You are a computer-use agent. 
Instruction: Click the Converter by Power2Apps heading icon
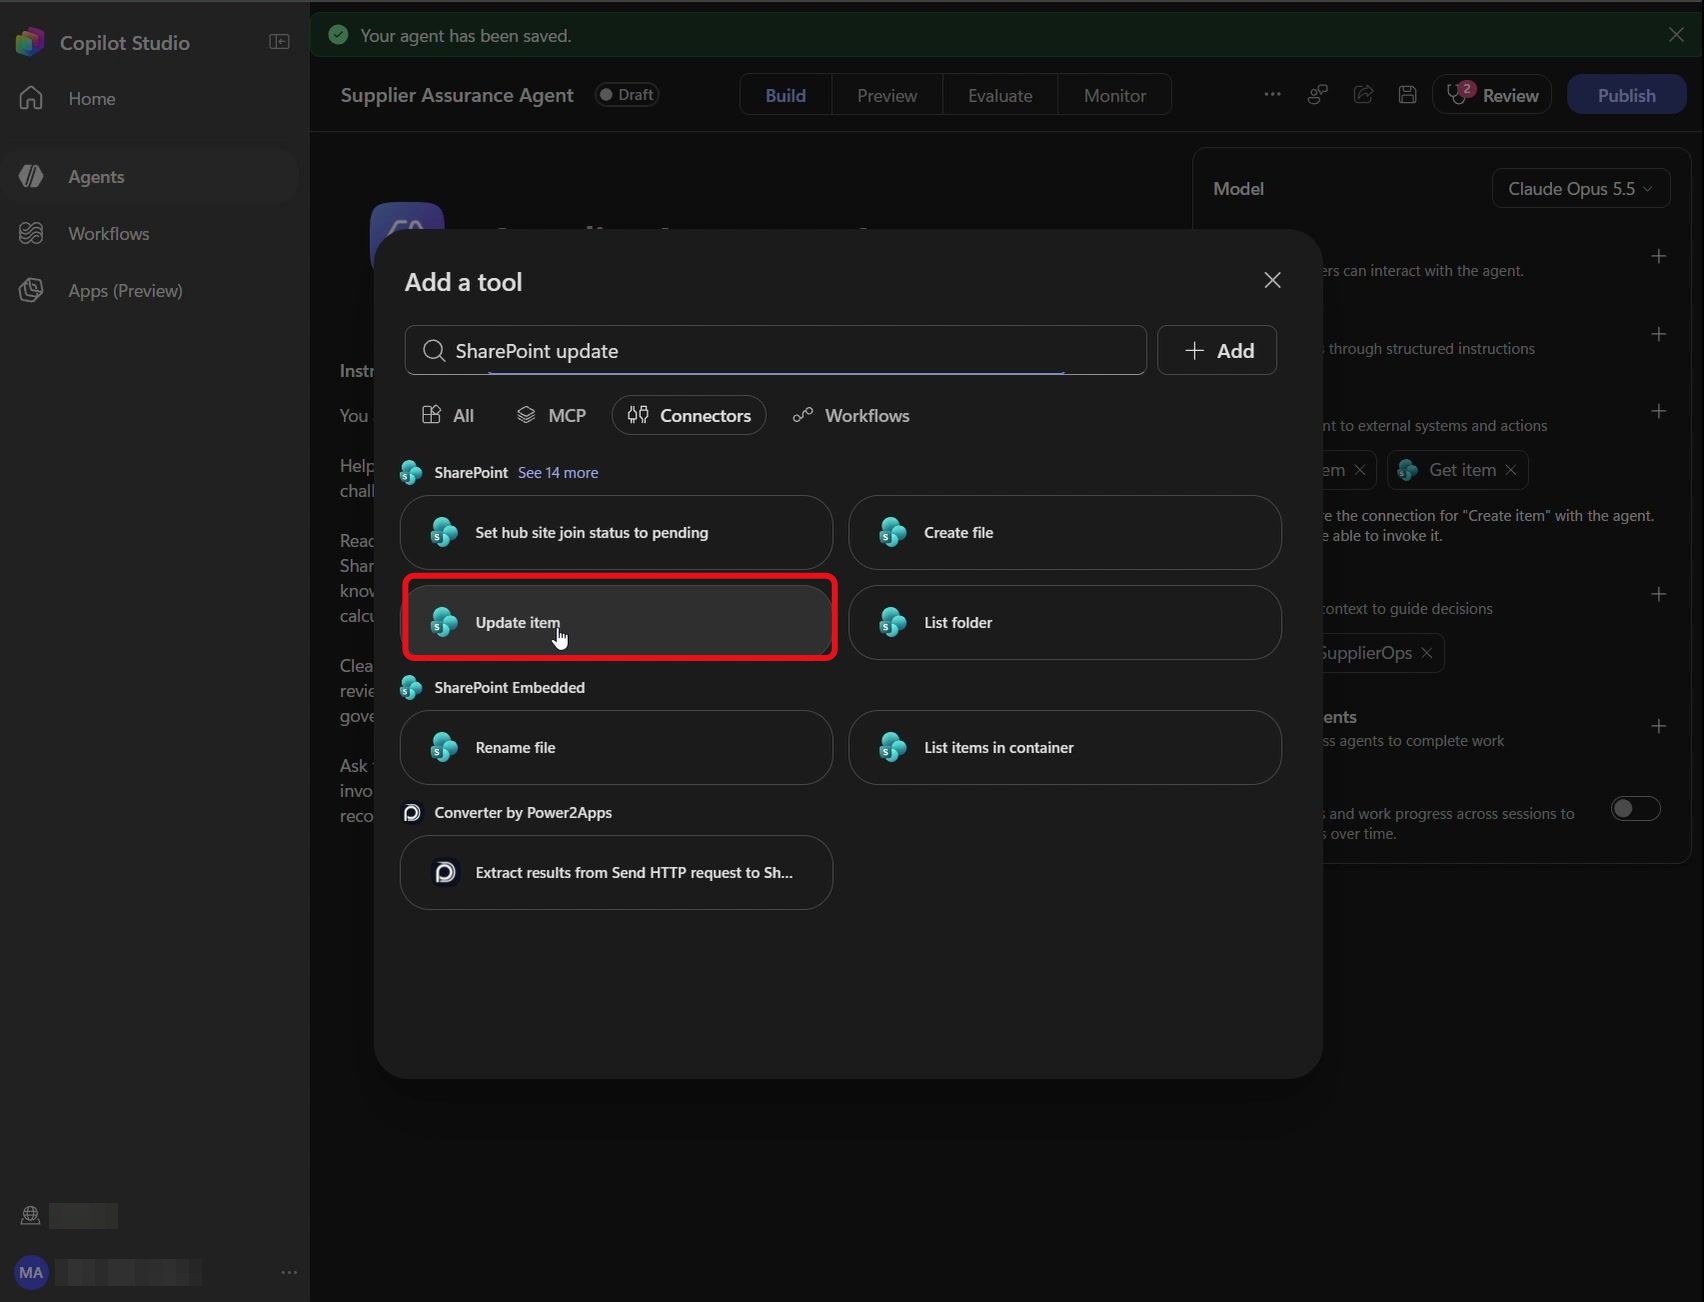coord(411,812)
